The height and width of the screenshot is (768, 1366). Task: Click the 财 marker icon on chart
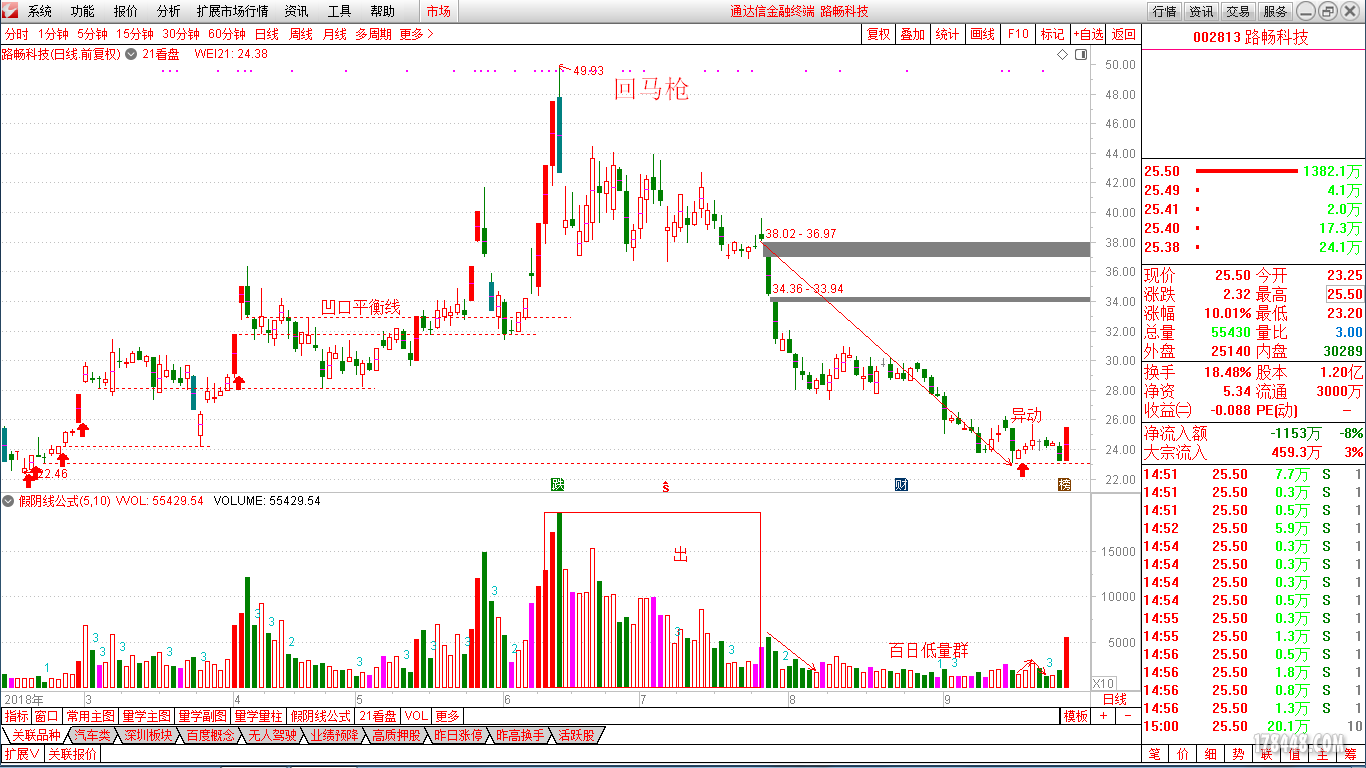pos(901,484)
